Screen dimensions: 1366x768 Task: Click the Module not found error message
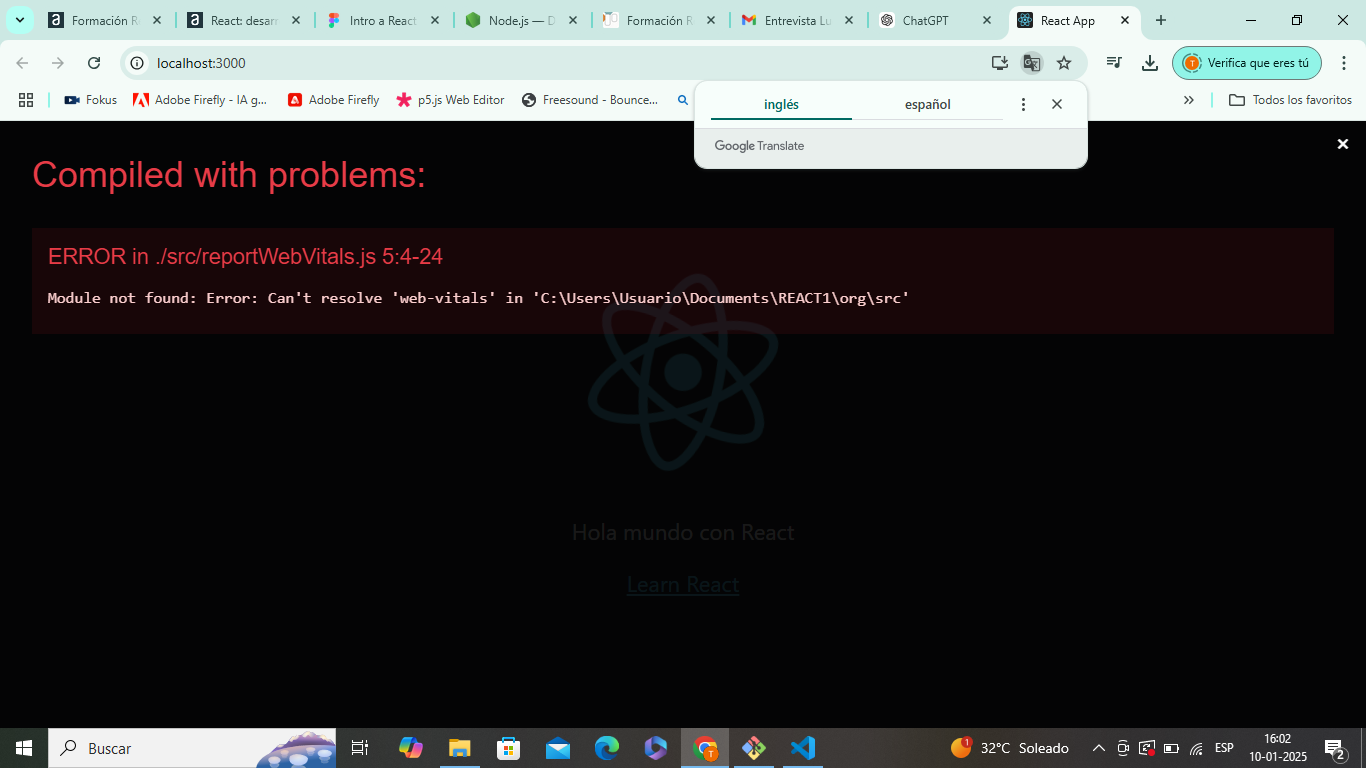point(478,298)
